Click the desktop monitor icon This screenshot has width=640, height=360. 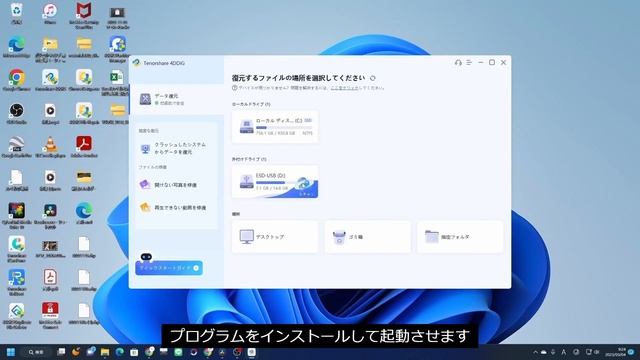(247, 237)
